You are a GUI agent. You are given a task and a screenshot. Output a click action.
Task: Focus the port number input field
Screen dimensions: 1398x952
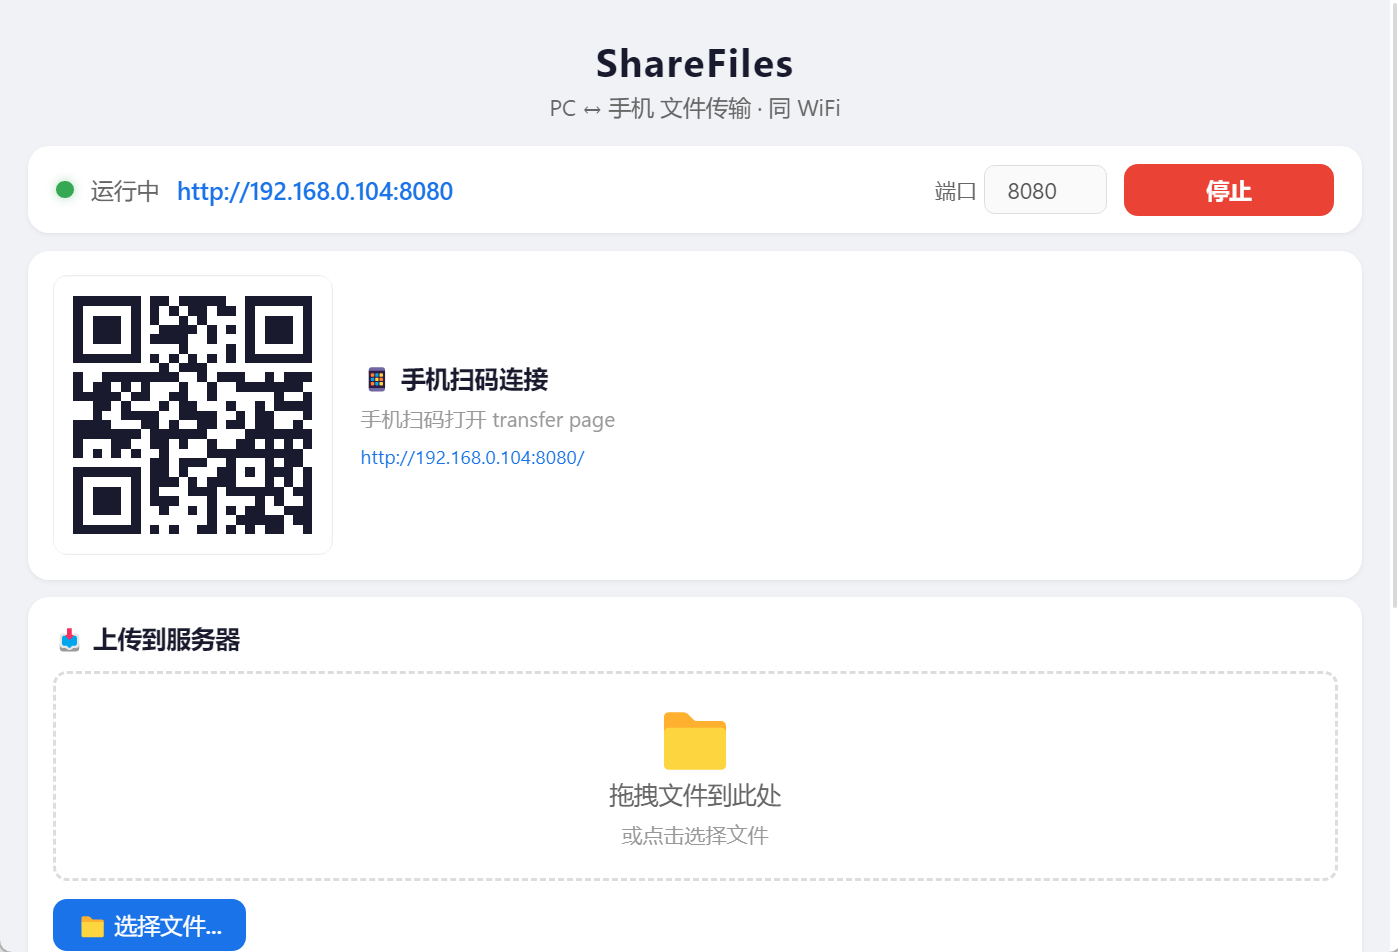1045,190
